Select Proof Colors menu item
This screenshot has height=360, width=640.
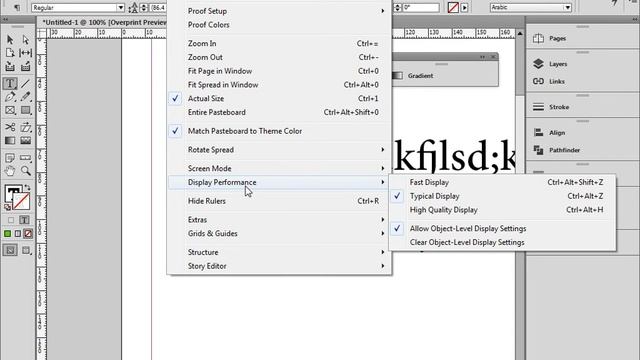coord(279,25)
